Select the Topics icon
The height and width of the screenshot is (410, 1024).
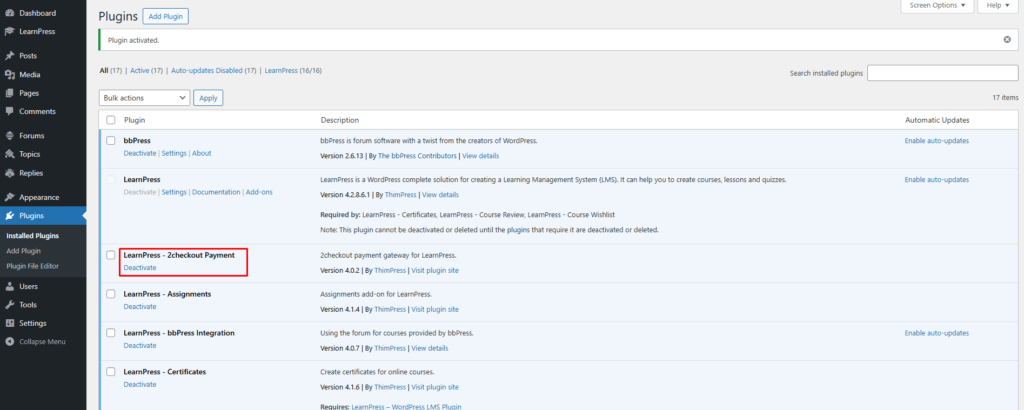coord(10,154)
